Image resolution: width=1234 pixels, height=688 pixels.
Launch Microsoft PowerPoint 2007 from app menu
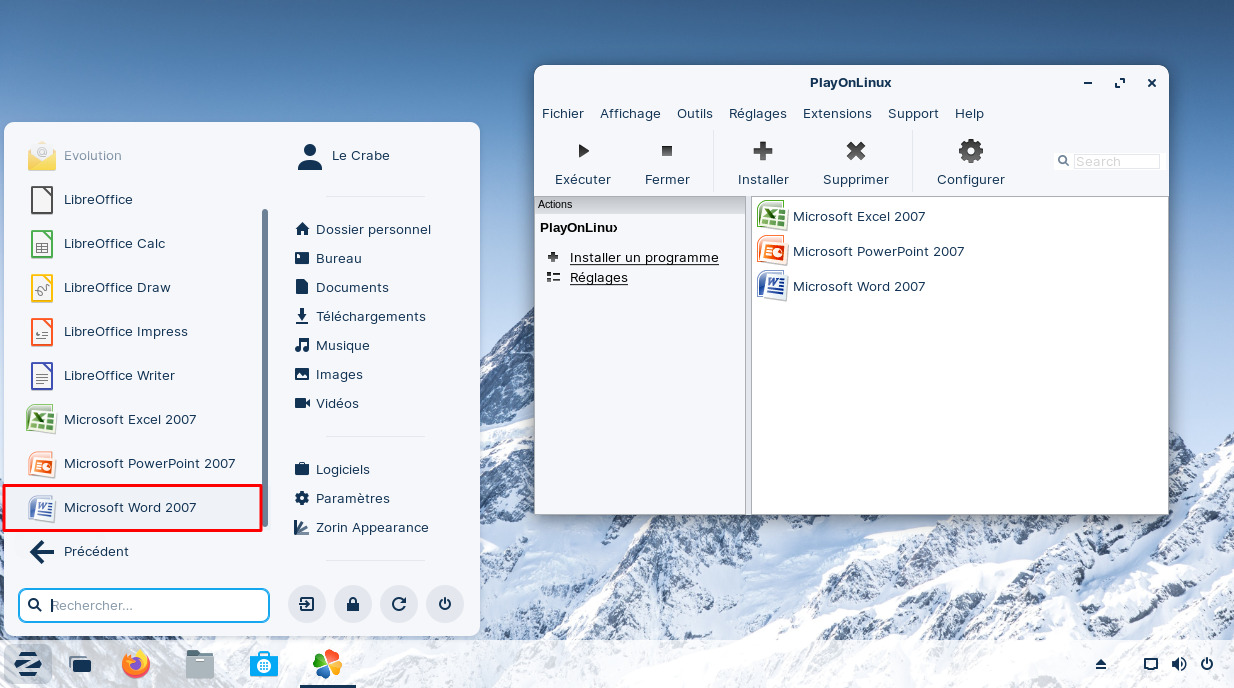coord(133,463)
